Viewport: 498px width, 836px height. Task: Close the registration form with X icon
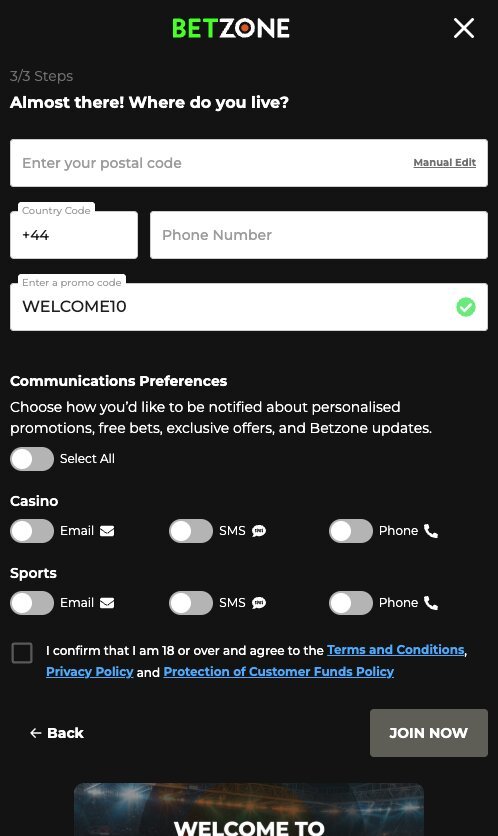pos(463,28)
